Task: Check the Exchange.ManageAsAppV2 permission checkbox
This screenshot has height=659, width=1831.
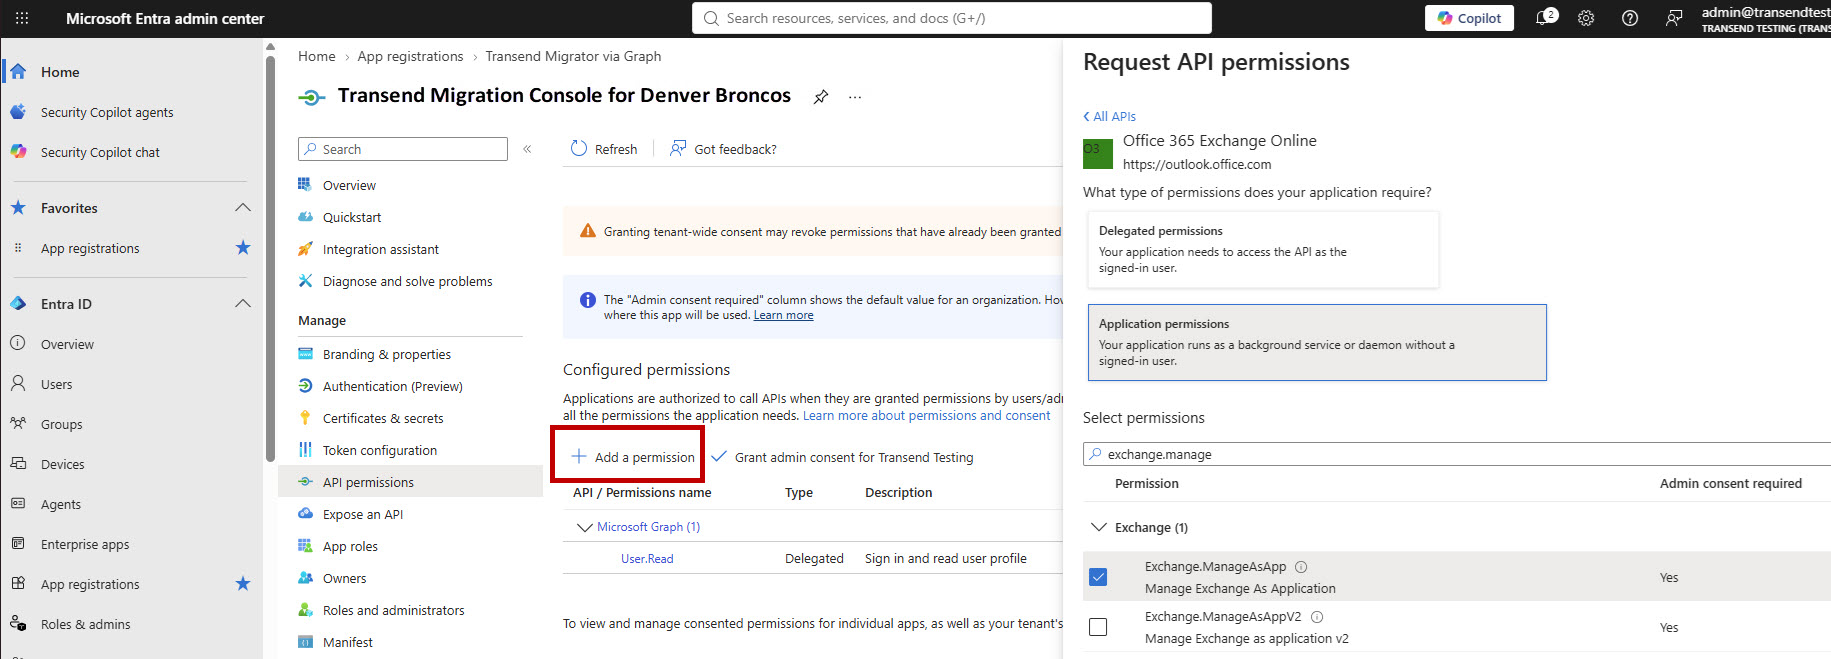Action: click(1098, 627)
